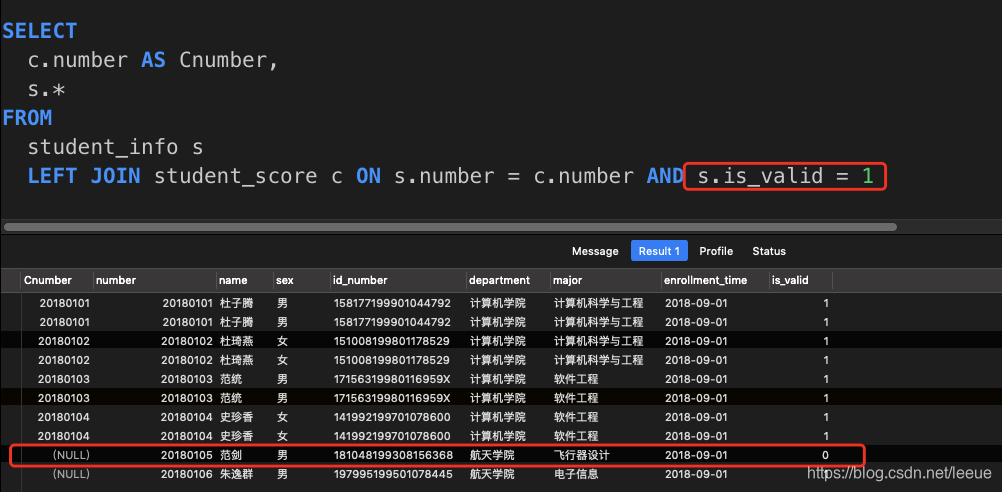Click the SELECT keyword in editor
The image size is (1002, 492).
tap(40, 31)
